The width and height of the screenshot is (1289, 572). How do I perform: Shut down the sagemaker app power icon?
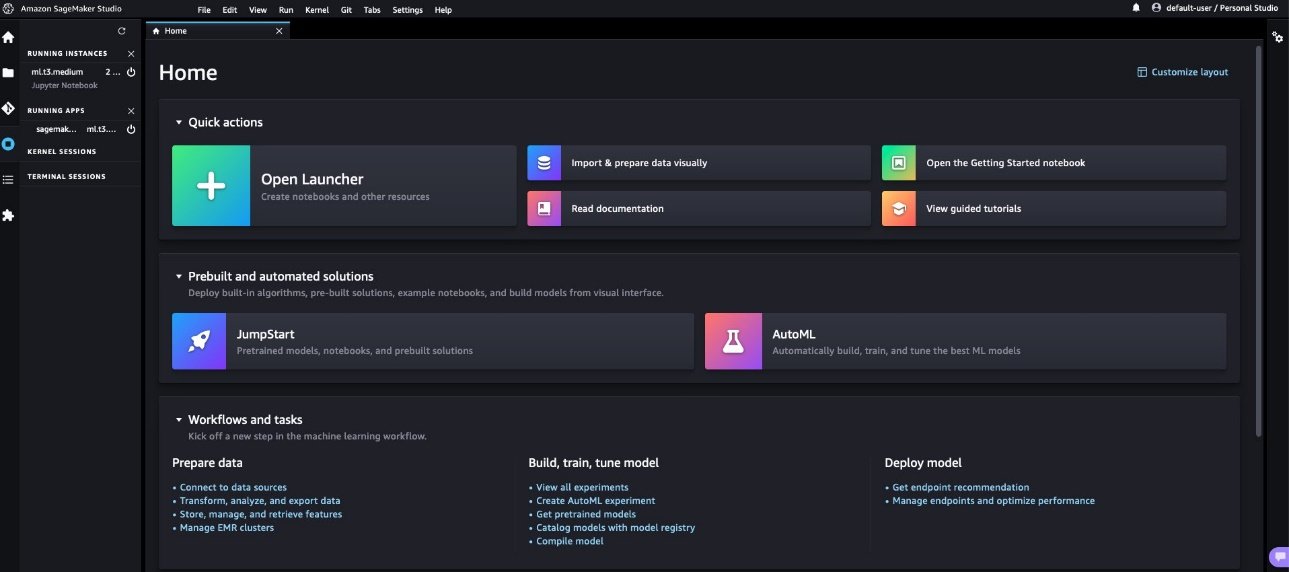point(131,129)
